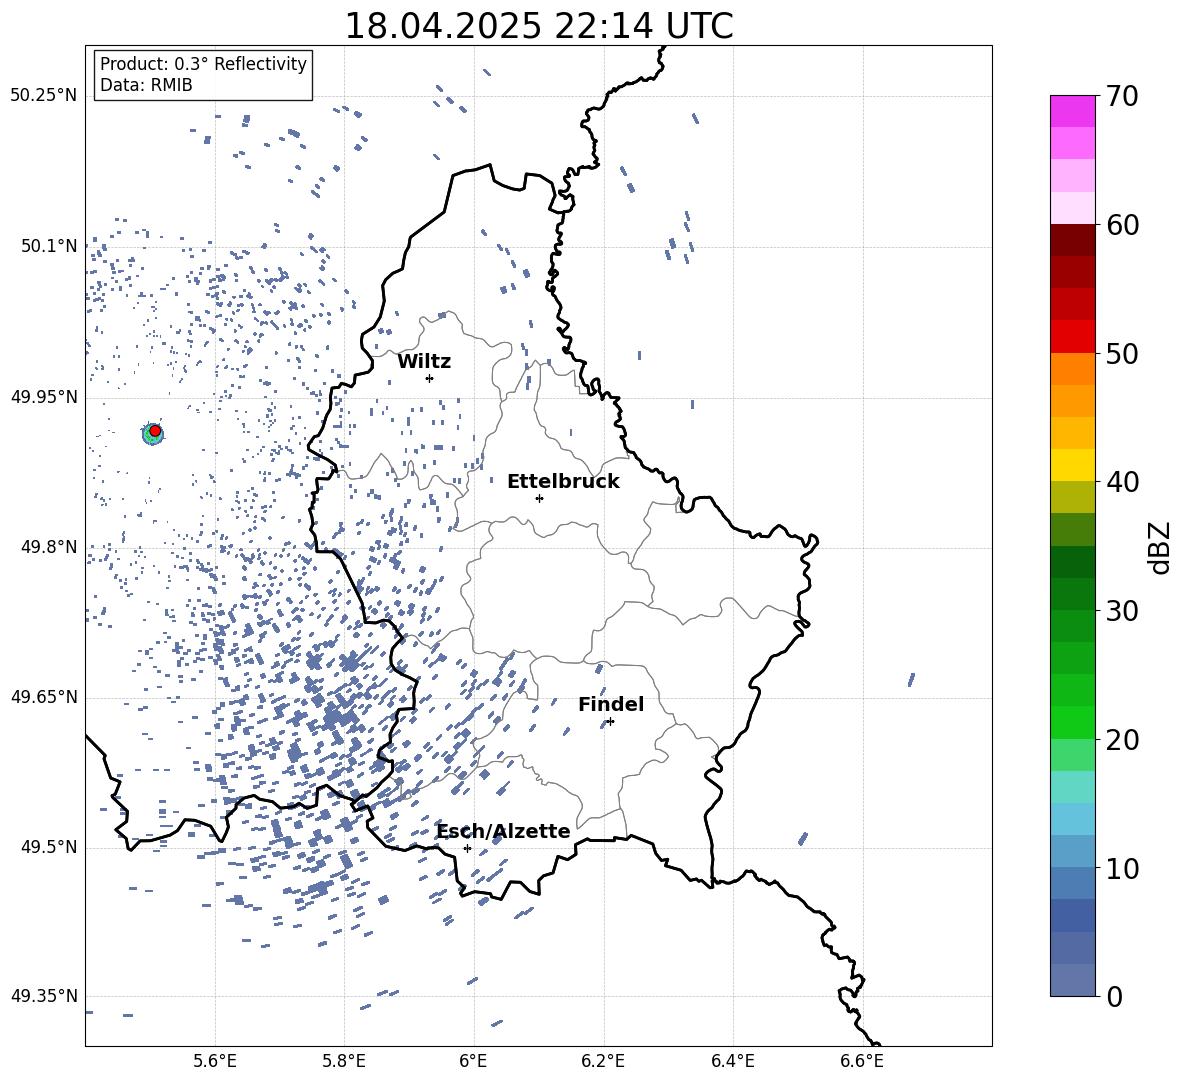The height and width of the screenshot is (1081, 1184).
Task: Click the colorbar tick value 50
Action: tap(1122, 354)
